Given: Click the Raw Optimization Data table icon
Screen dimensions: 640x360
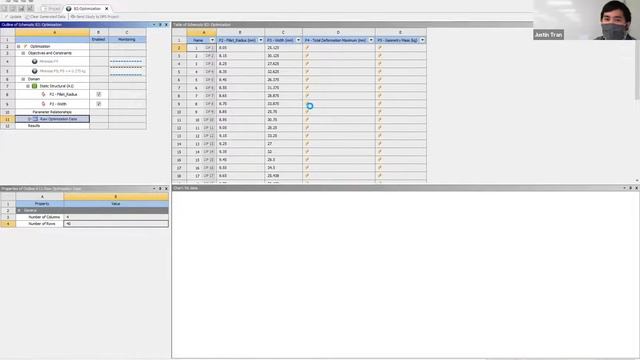Looking at the screenshot, I should (x=35, y=119).
